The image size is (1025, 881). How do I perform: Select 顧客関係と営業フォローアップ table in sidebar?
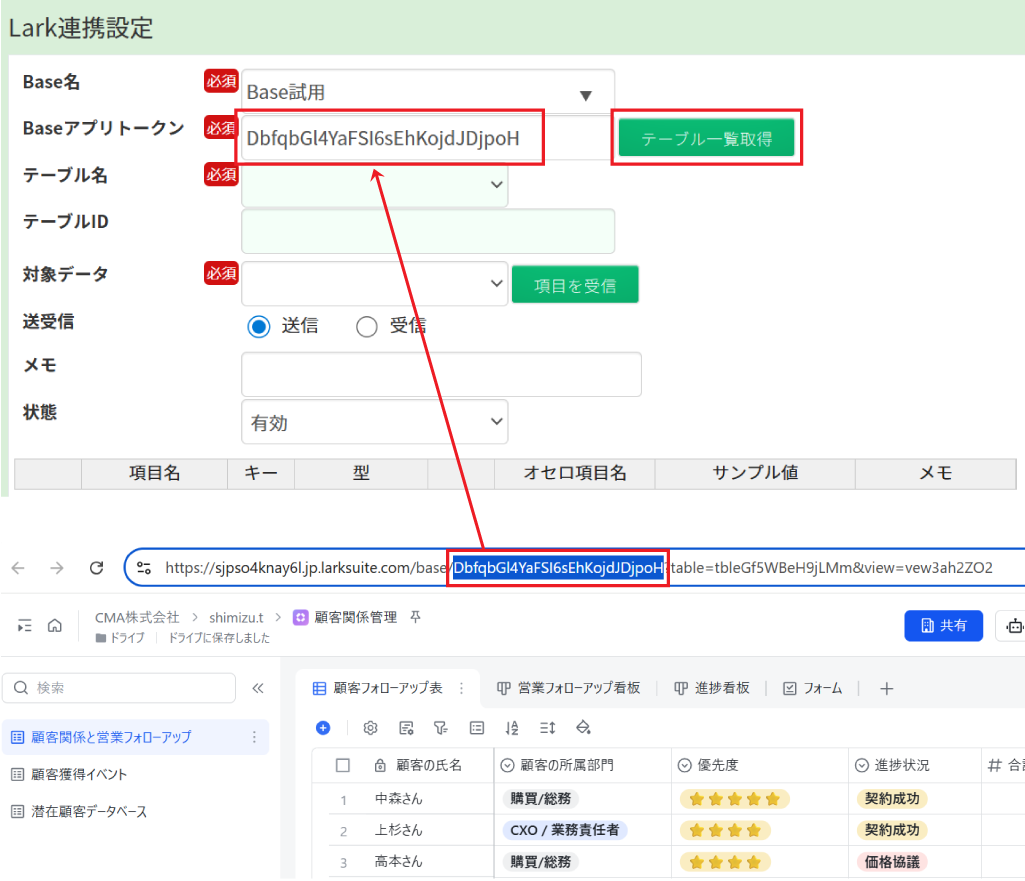click(x=135, y=737)
